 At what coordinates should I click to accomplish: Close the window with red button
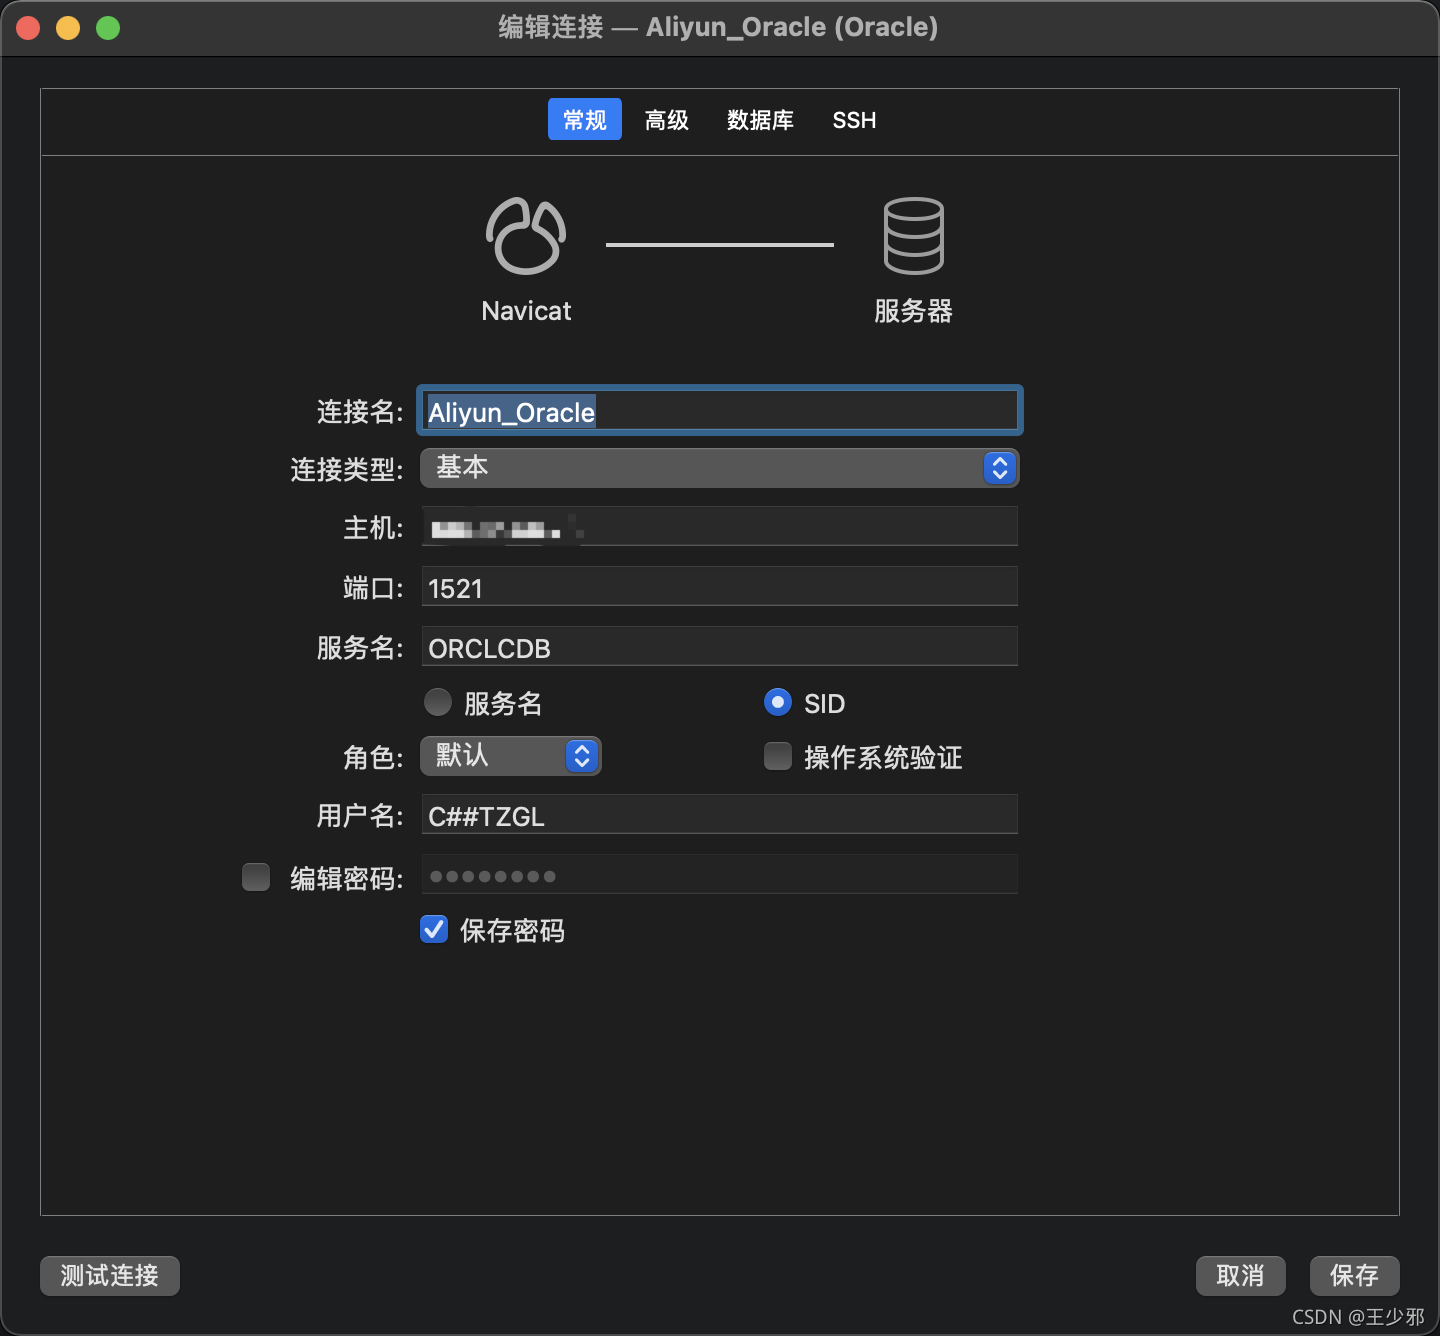point(28,28)
